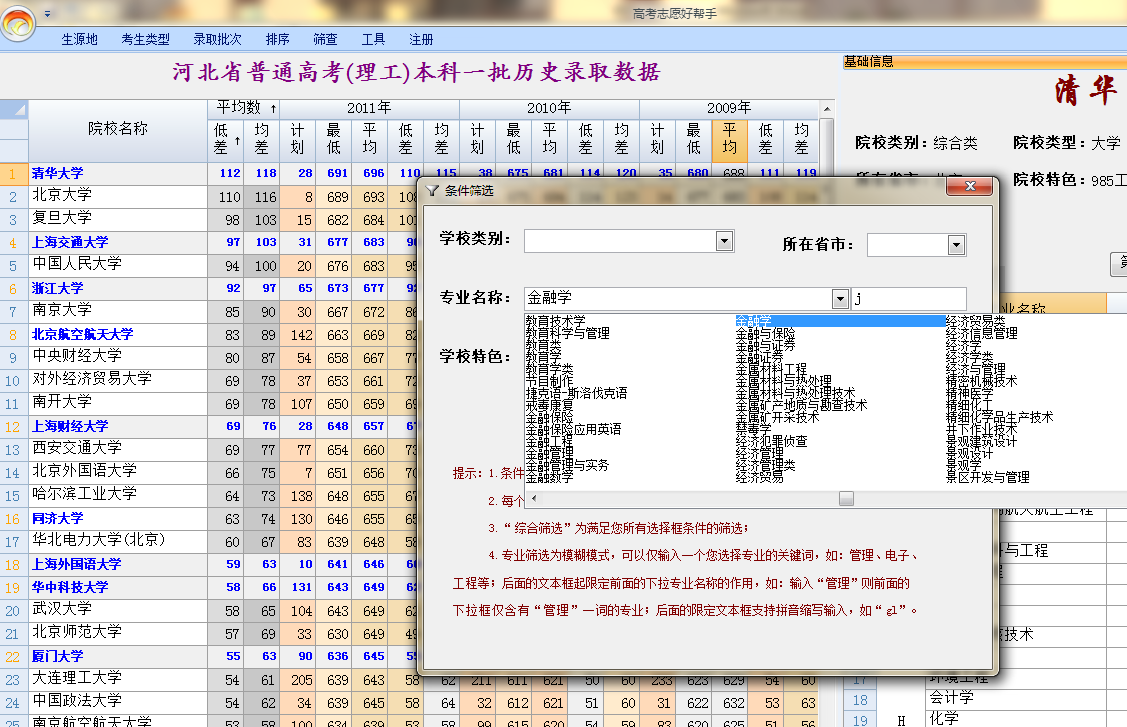Open the 排序 menu
1127x727 pixels.
tap(277, 40)
